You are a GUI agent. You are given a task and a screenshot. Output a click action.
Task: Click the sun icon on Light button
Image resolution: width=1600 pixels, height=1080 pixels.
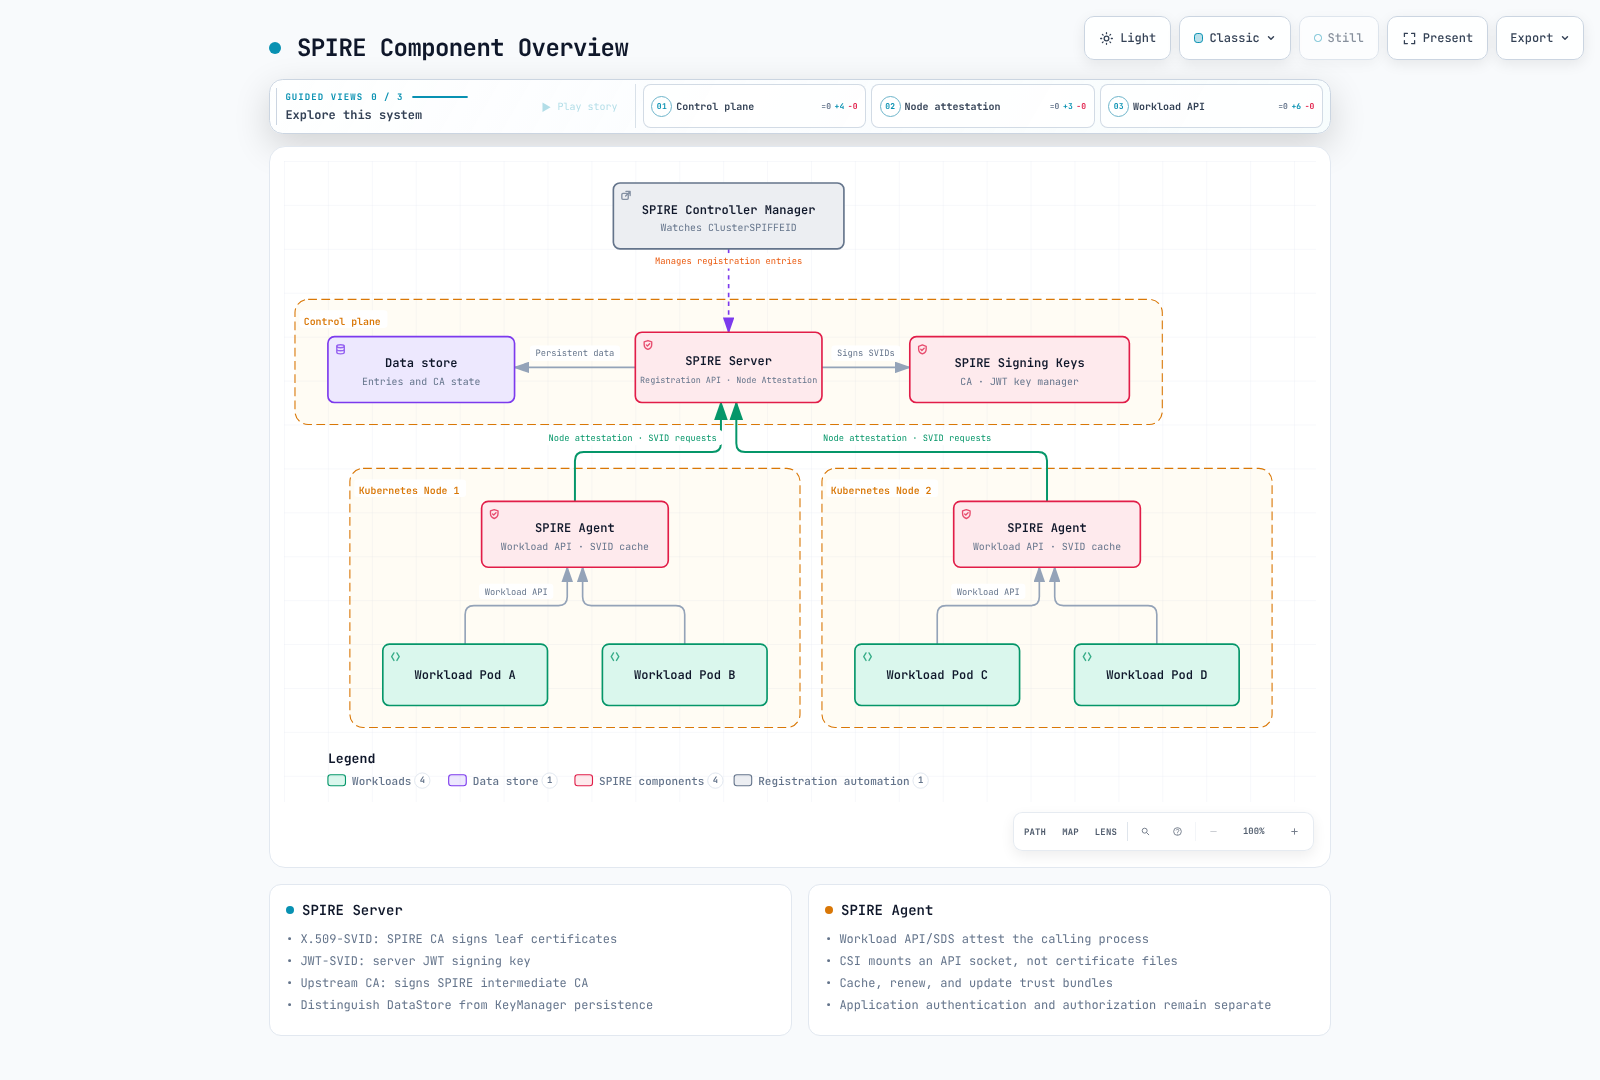click(1106, 38)
